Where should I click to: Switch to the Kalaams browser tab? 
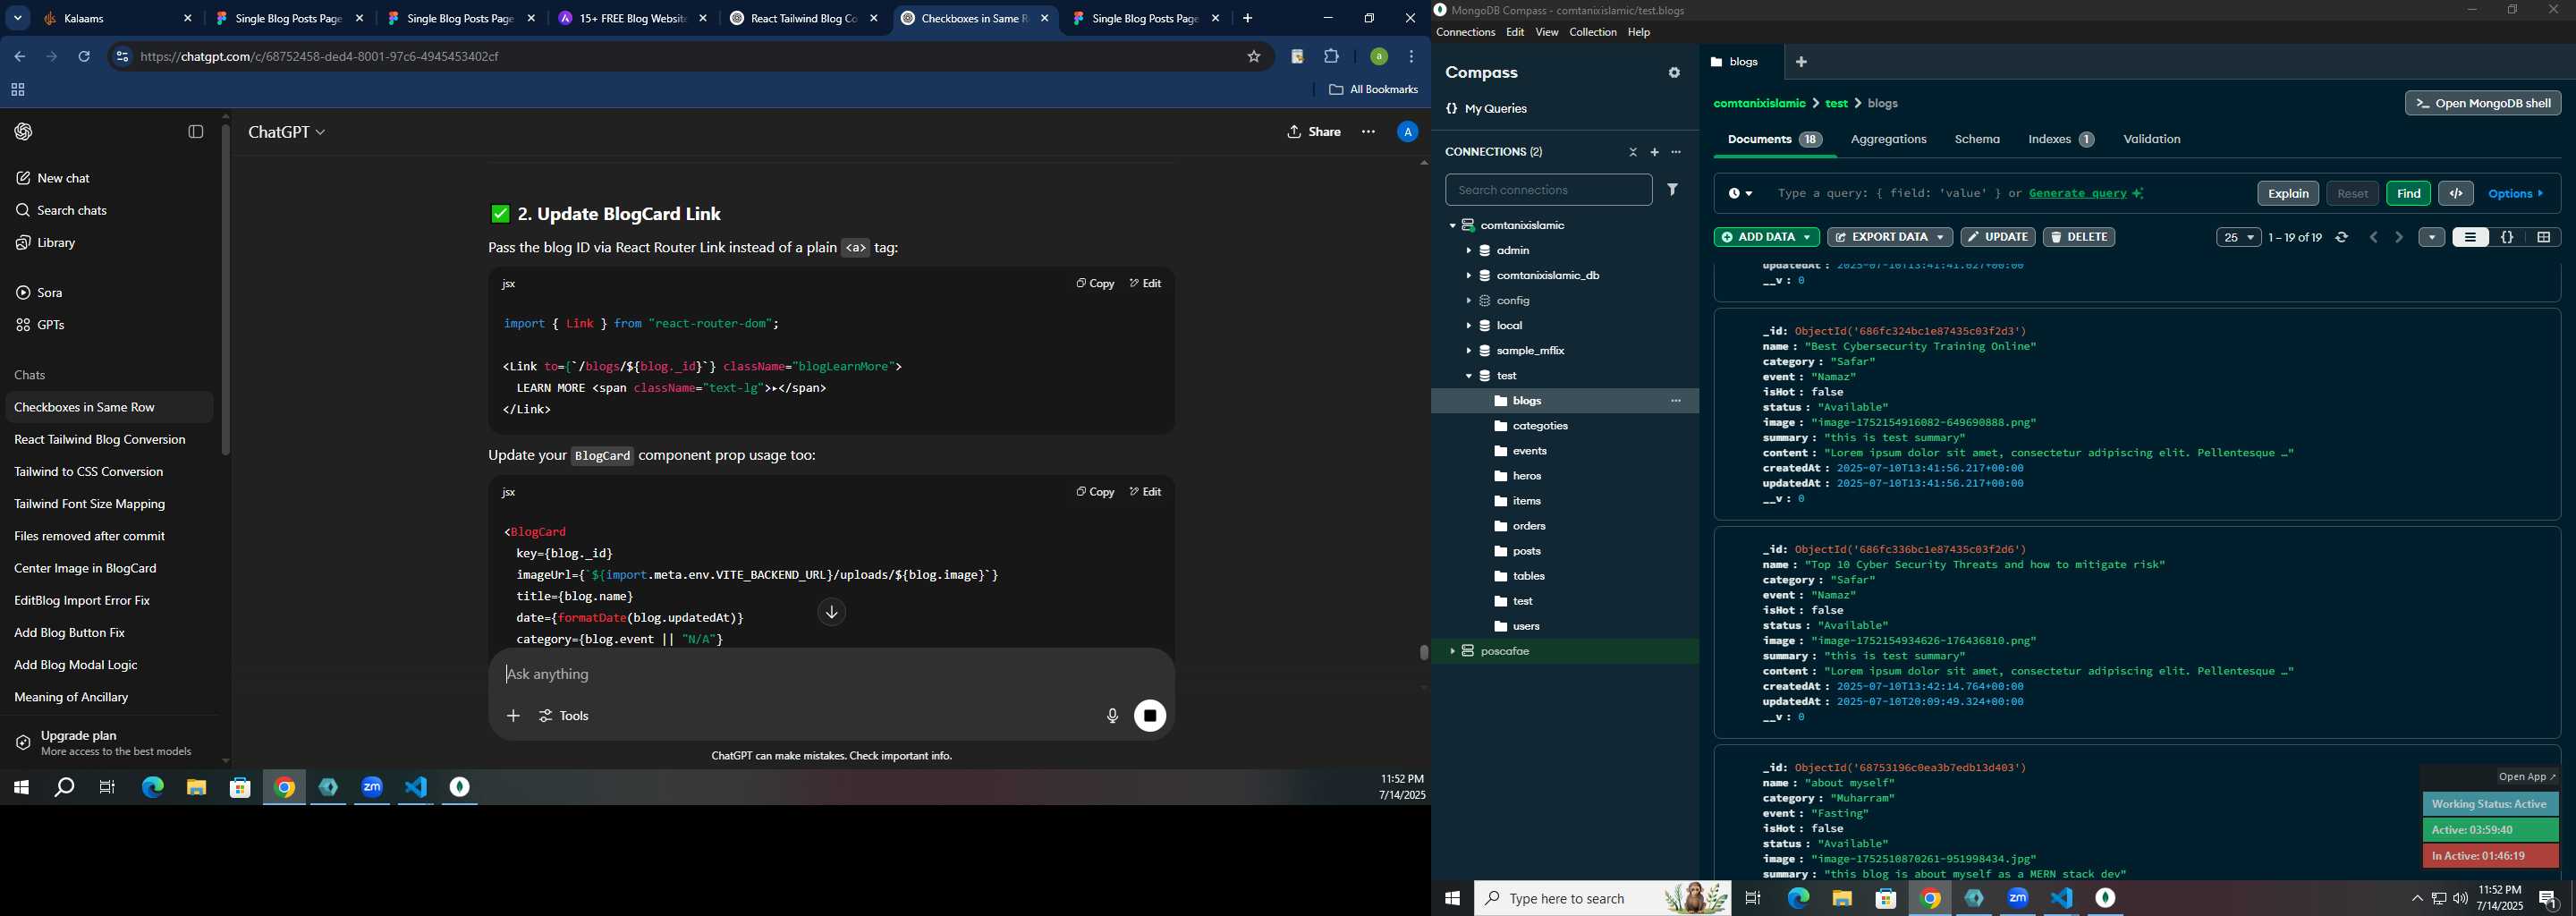115,18
